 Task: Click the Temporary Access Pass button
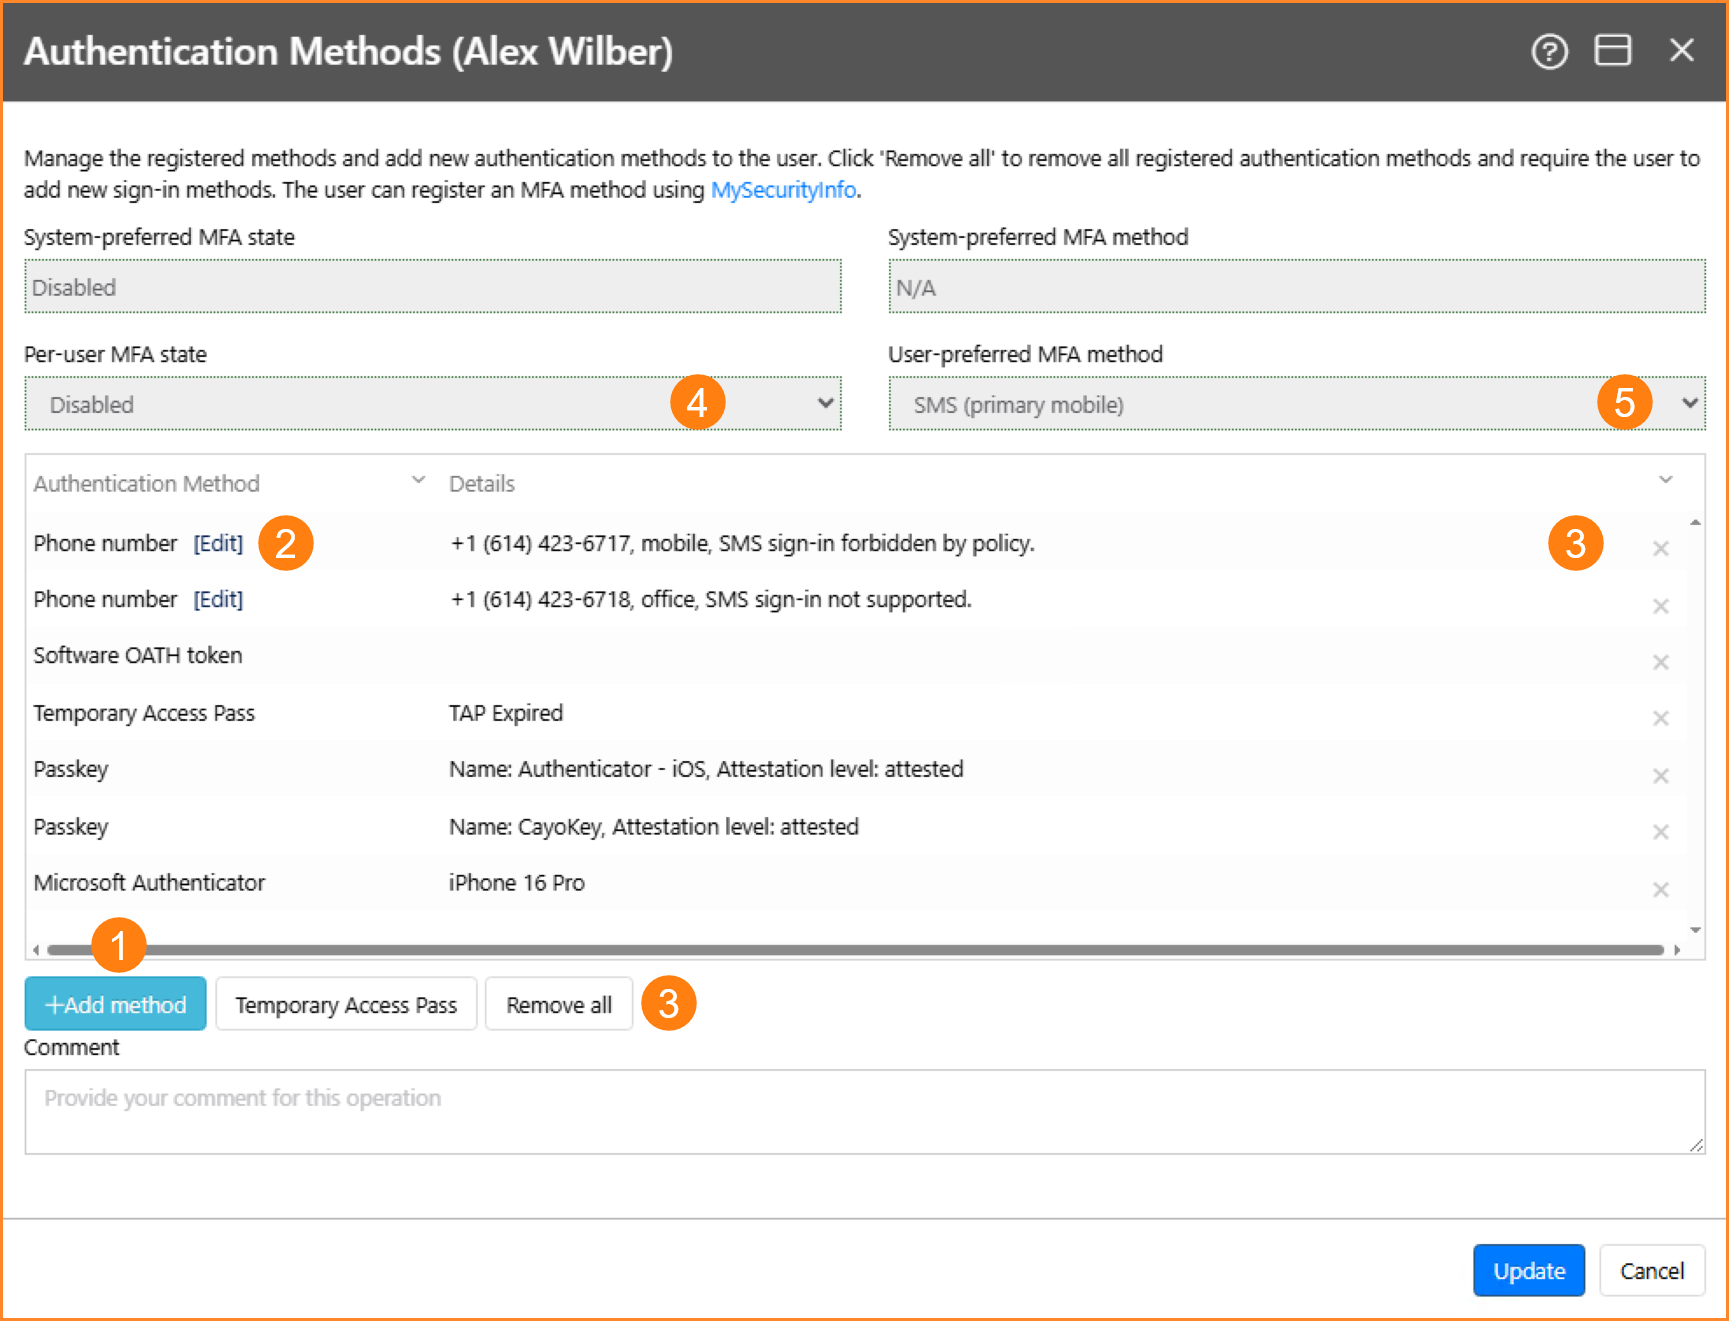[346, 1004]
